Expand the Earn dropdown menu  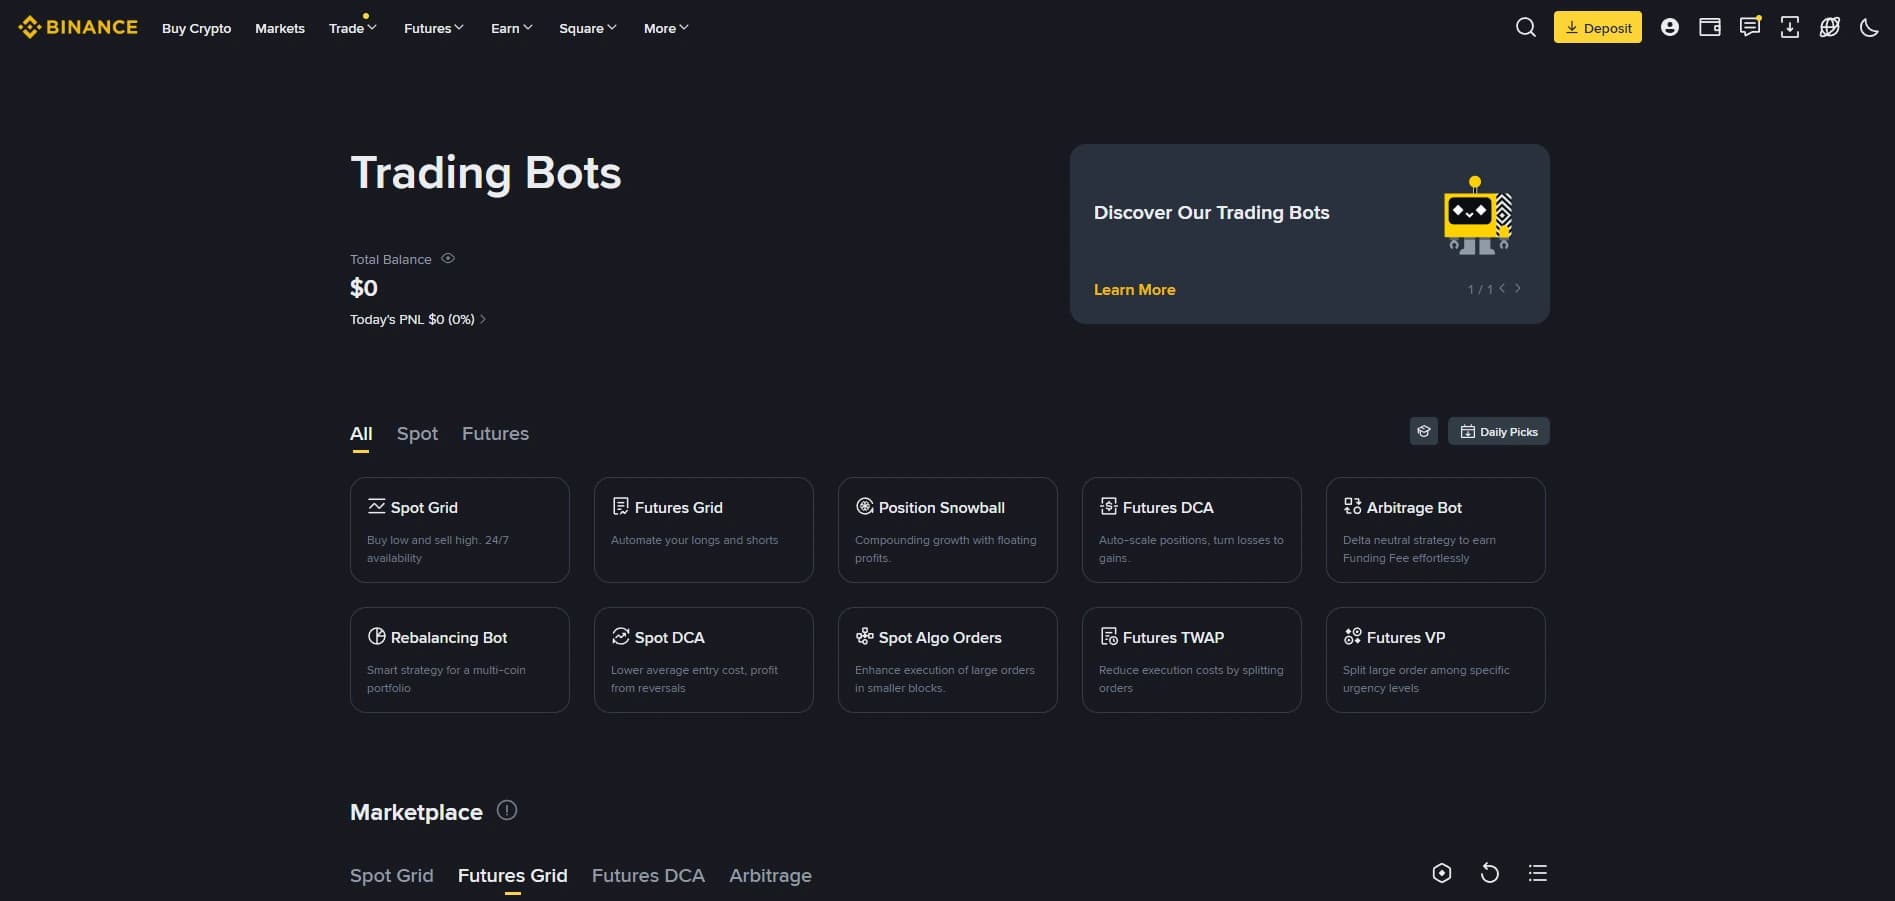(511, 28)
